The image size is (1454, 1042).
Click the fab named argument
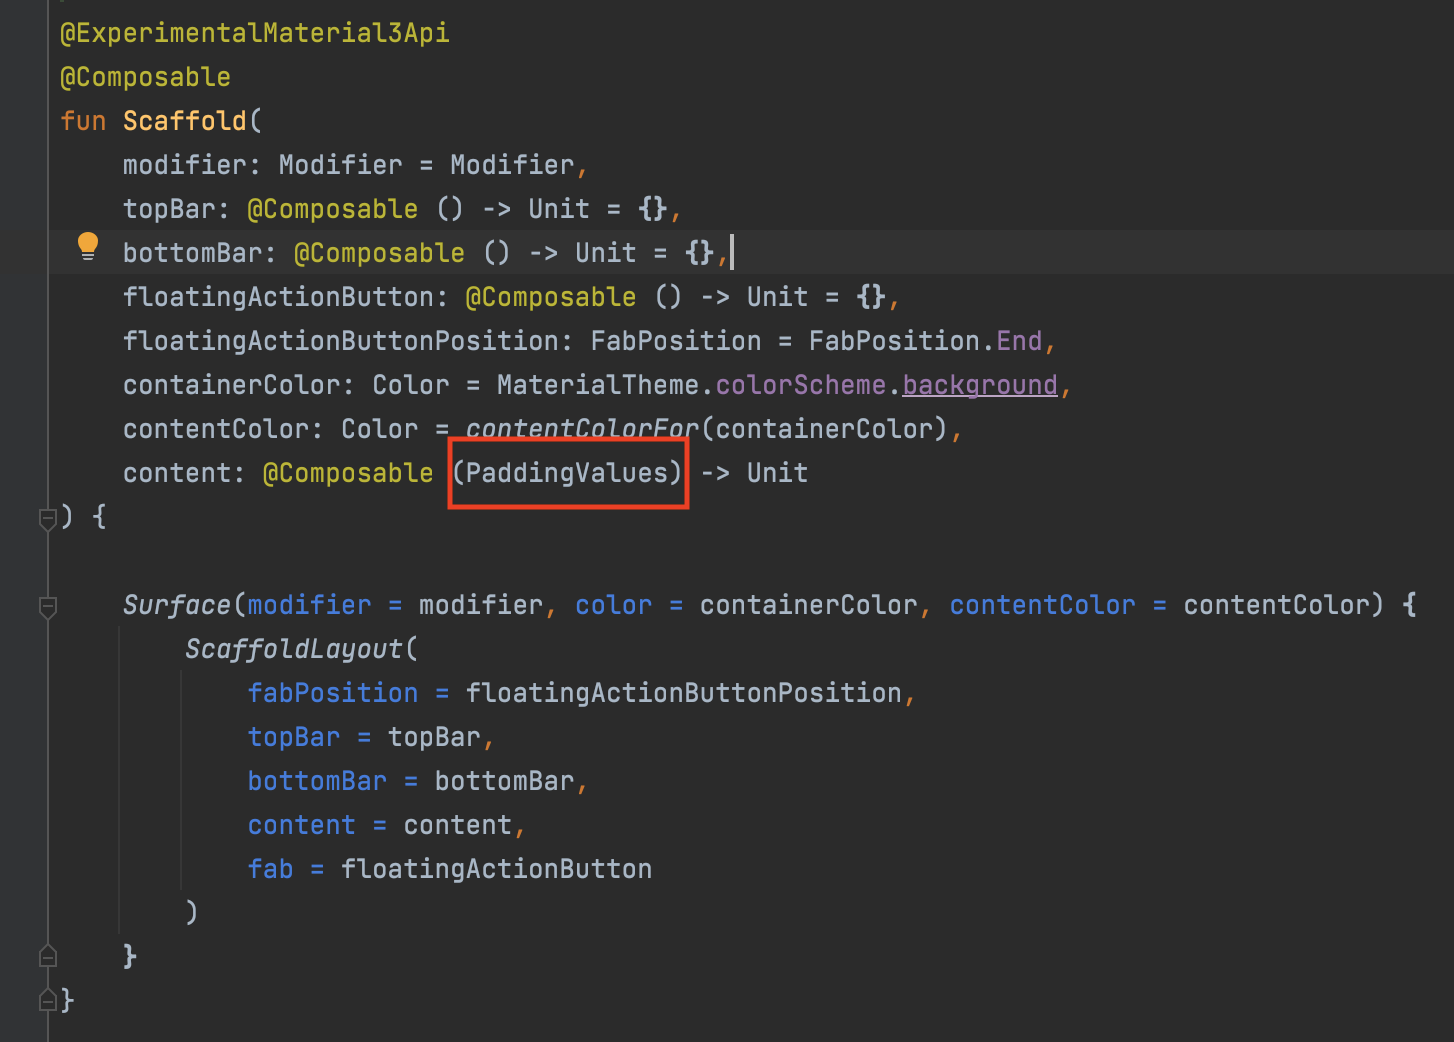point(270,868)
